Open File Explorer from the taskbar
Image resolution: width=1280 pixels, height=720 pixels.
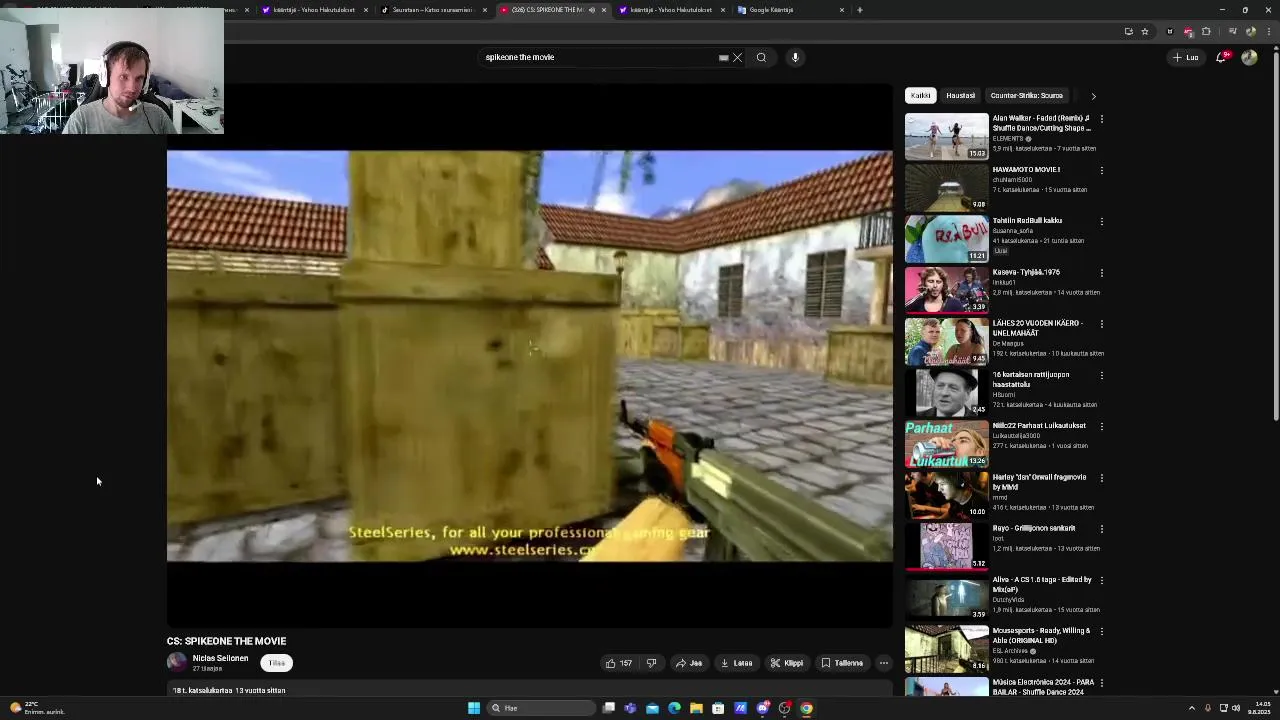(696, 708)
